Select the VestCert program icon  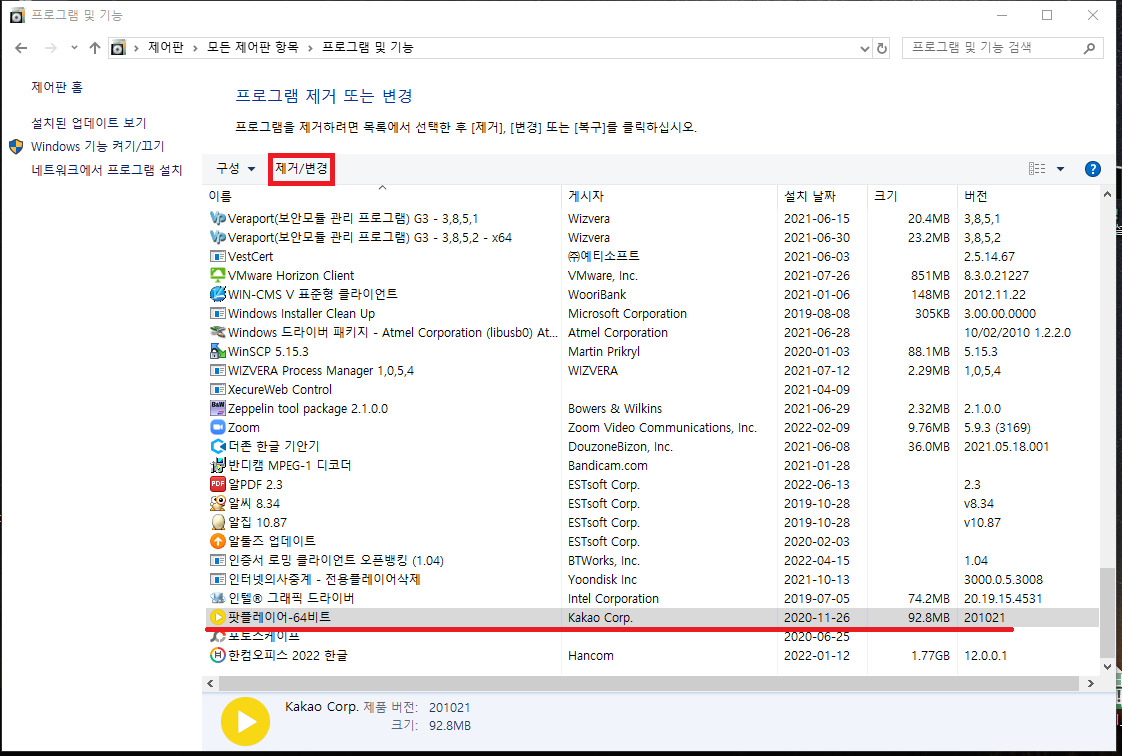click(218, 256)
